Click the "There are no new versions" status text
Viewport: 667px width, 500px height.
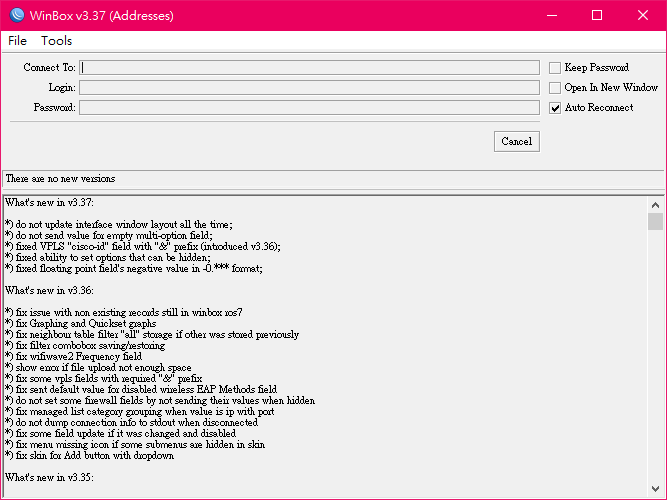(60, 179)
